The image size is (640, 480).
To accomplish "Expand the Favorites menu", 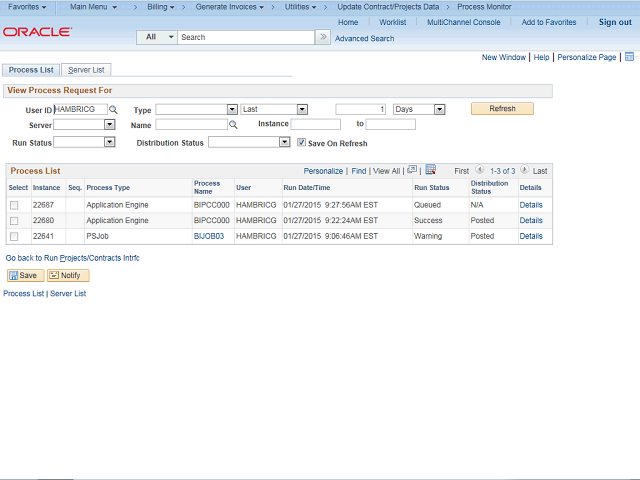I will pyautogui.click(x=27, y=7).
